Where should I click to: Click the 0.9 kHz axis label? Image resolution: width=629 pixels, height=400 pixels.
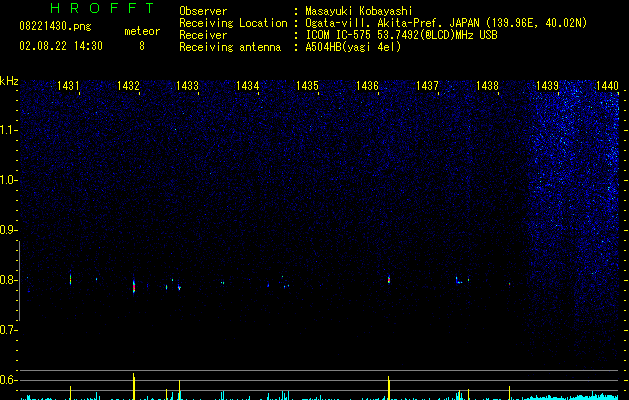[8, 230]
